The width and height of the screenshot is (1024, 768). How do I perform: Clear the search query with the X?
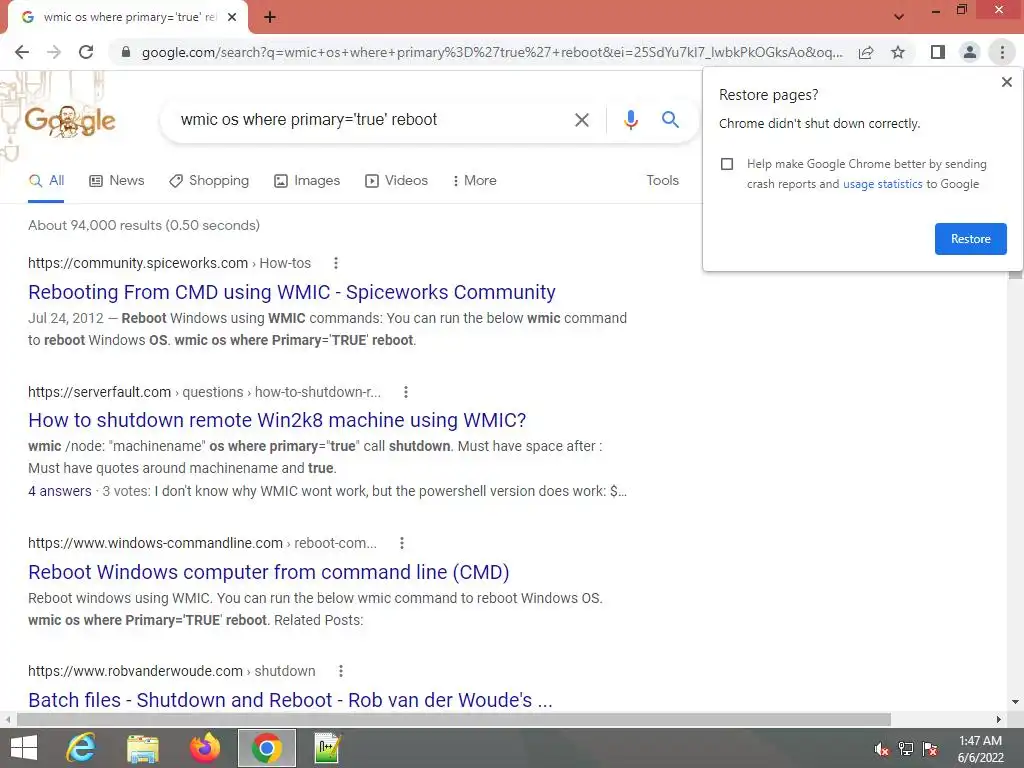581,120
